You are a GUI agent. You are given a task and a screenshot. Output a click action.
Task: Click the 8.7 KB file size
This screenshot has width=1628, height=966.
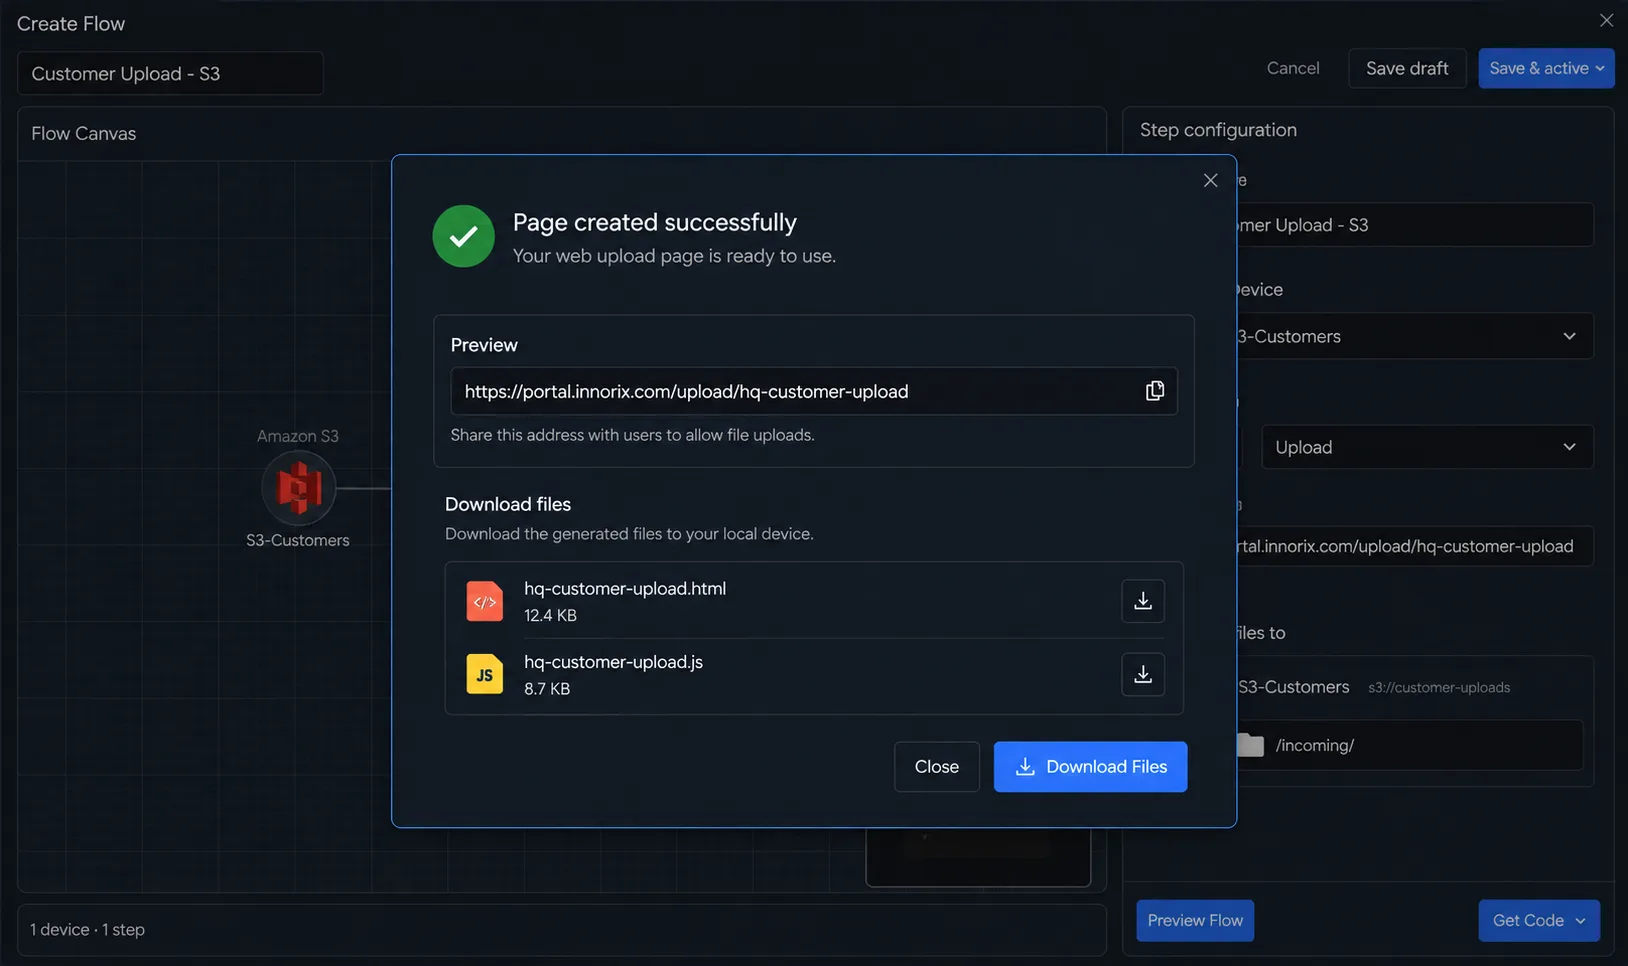[547, 689]
